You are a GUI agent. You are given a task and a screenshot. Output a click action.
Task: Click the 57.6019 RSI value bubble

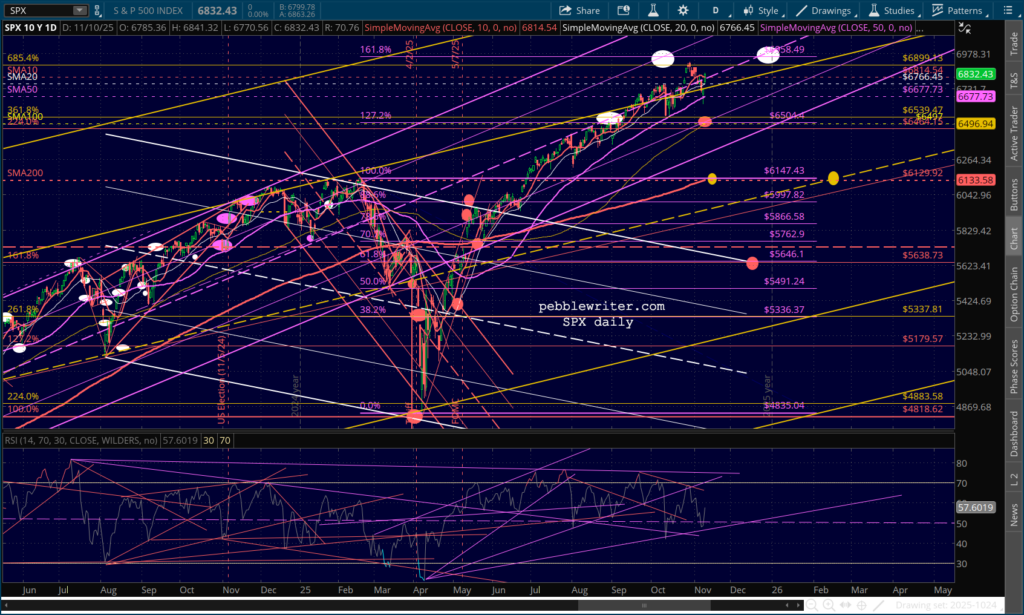coord(976,507)
